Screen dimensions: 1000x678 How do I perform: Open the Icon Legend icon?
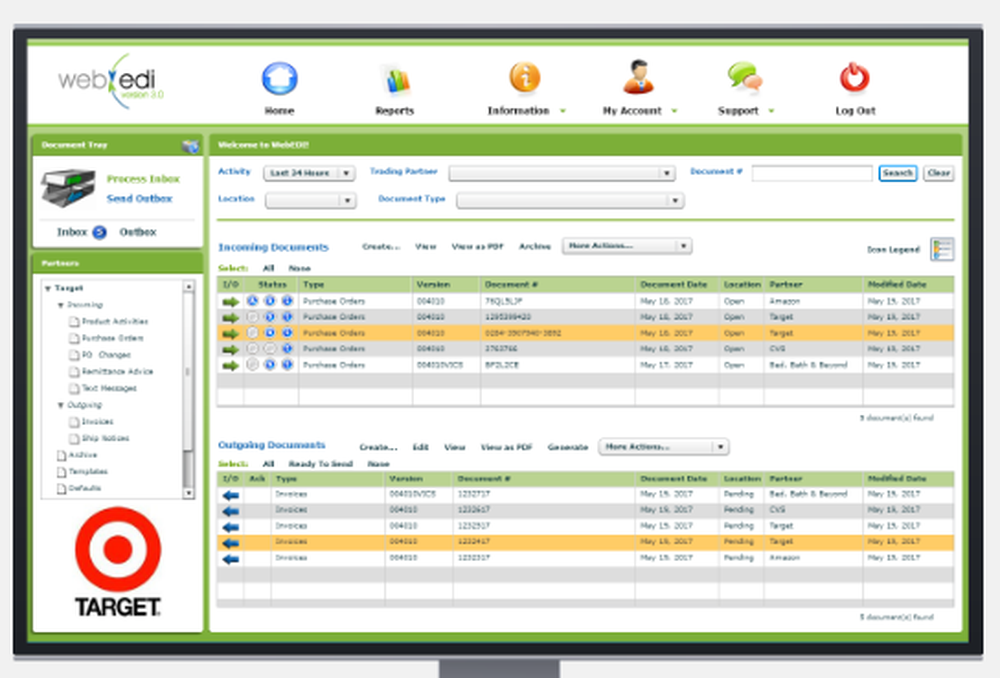(942, 249)
